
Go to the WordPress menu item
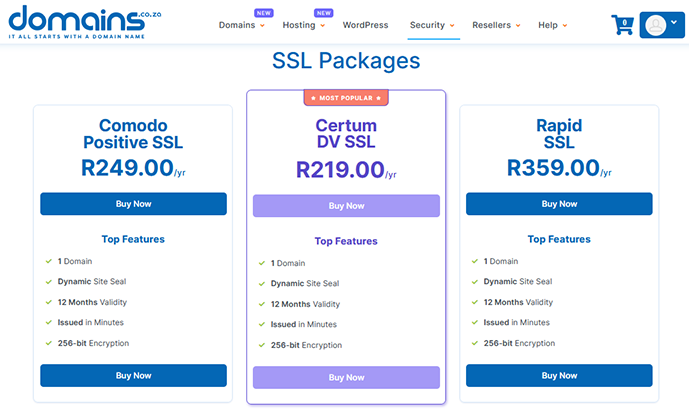pyautogui.click(x=365, y=25)
